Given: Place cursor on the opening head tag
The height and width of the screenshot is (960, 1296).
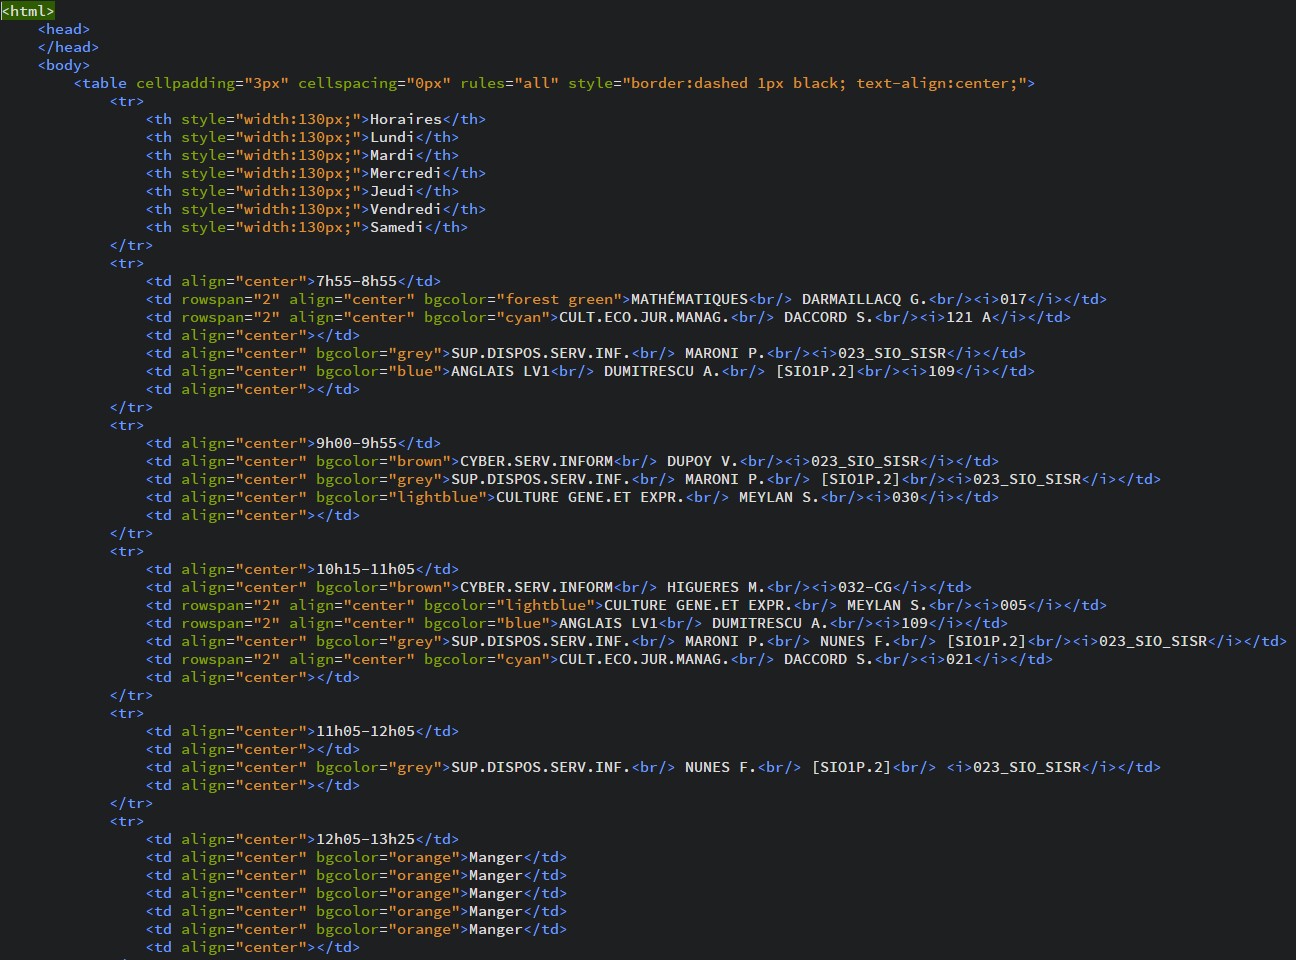Looking at the screenshot, I should [x=64, y=29].
